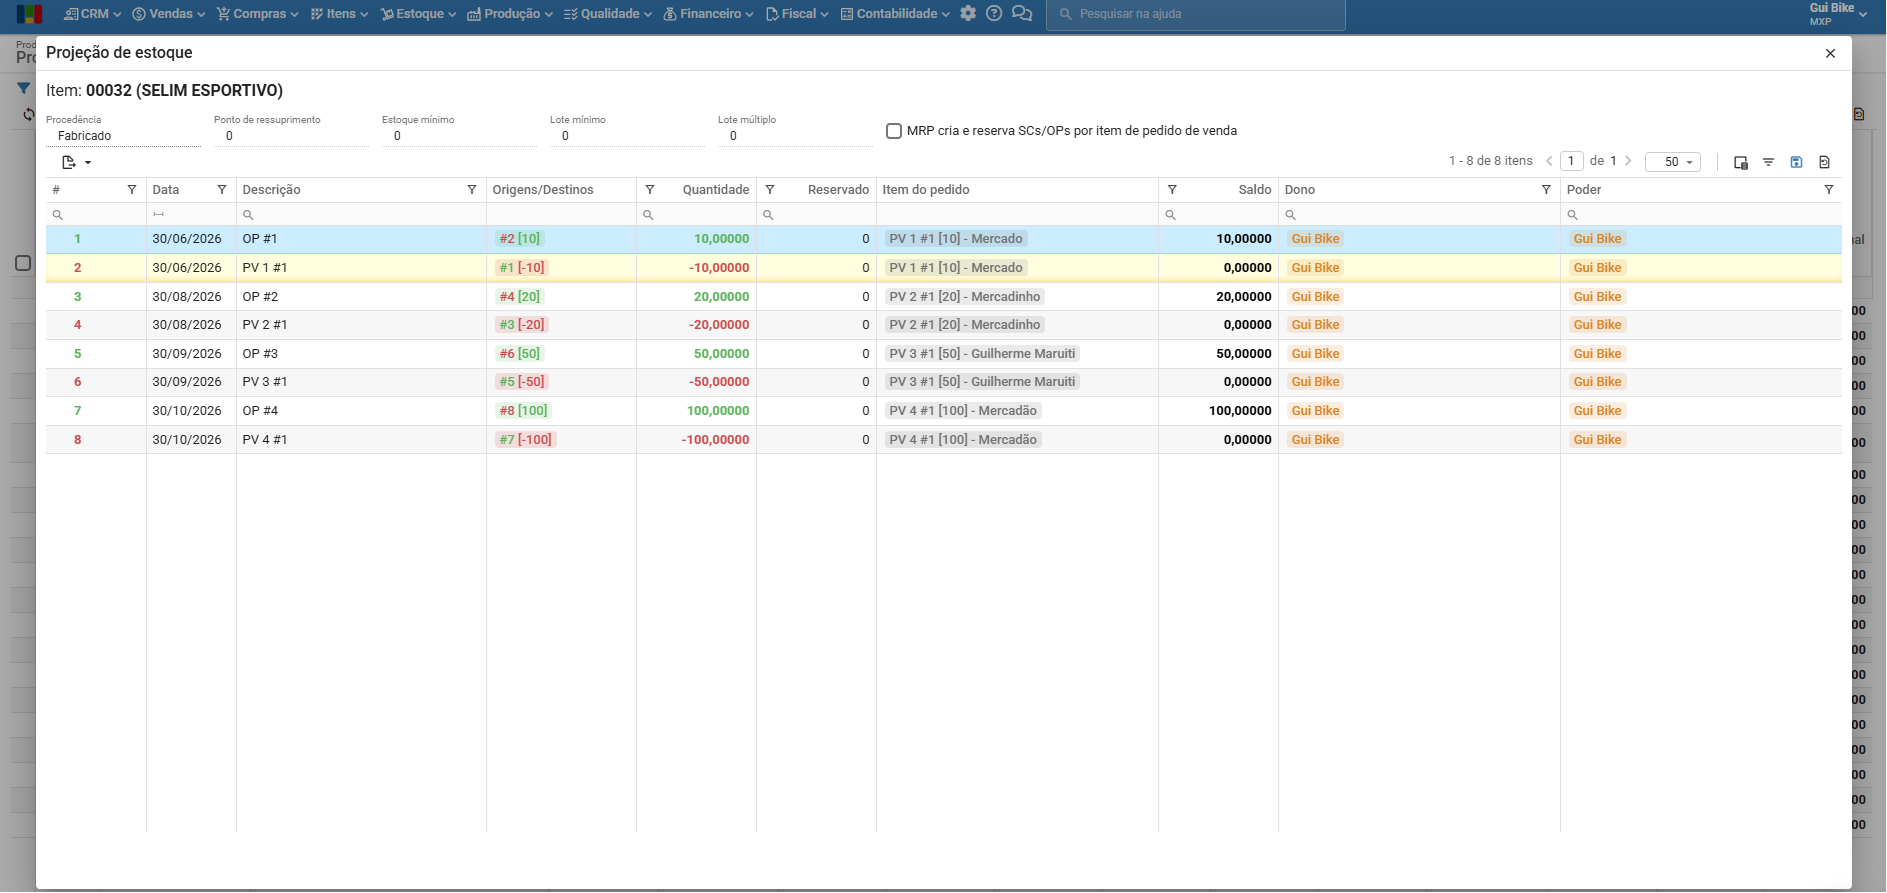1887x893 pixels.
Task: Click the PV 3 #1 [50] - Guilherme Maruiti tag in row 5
Action: point(982,354)
